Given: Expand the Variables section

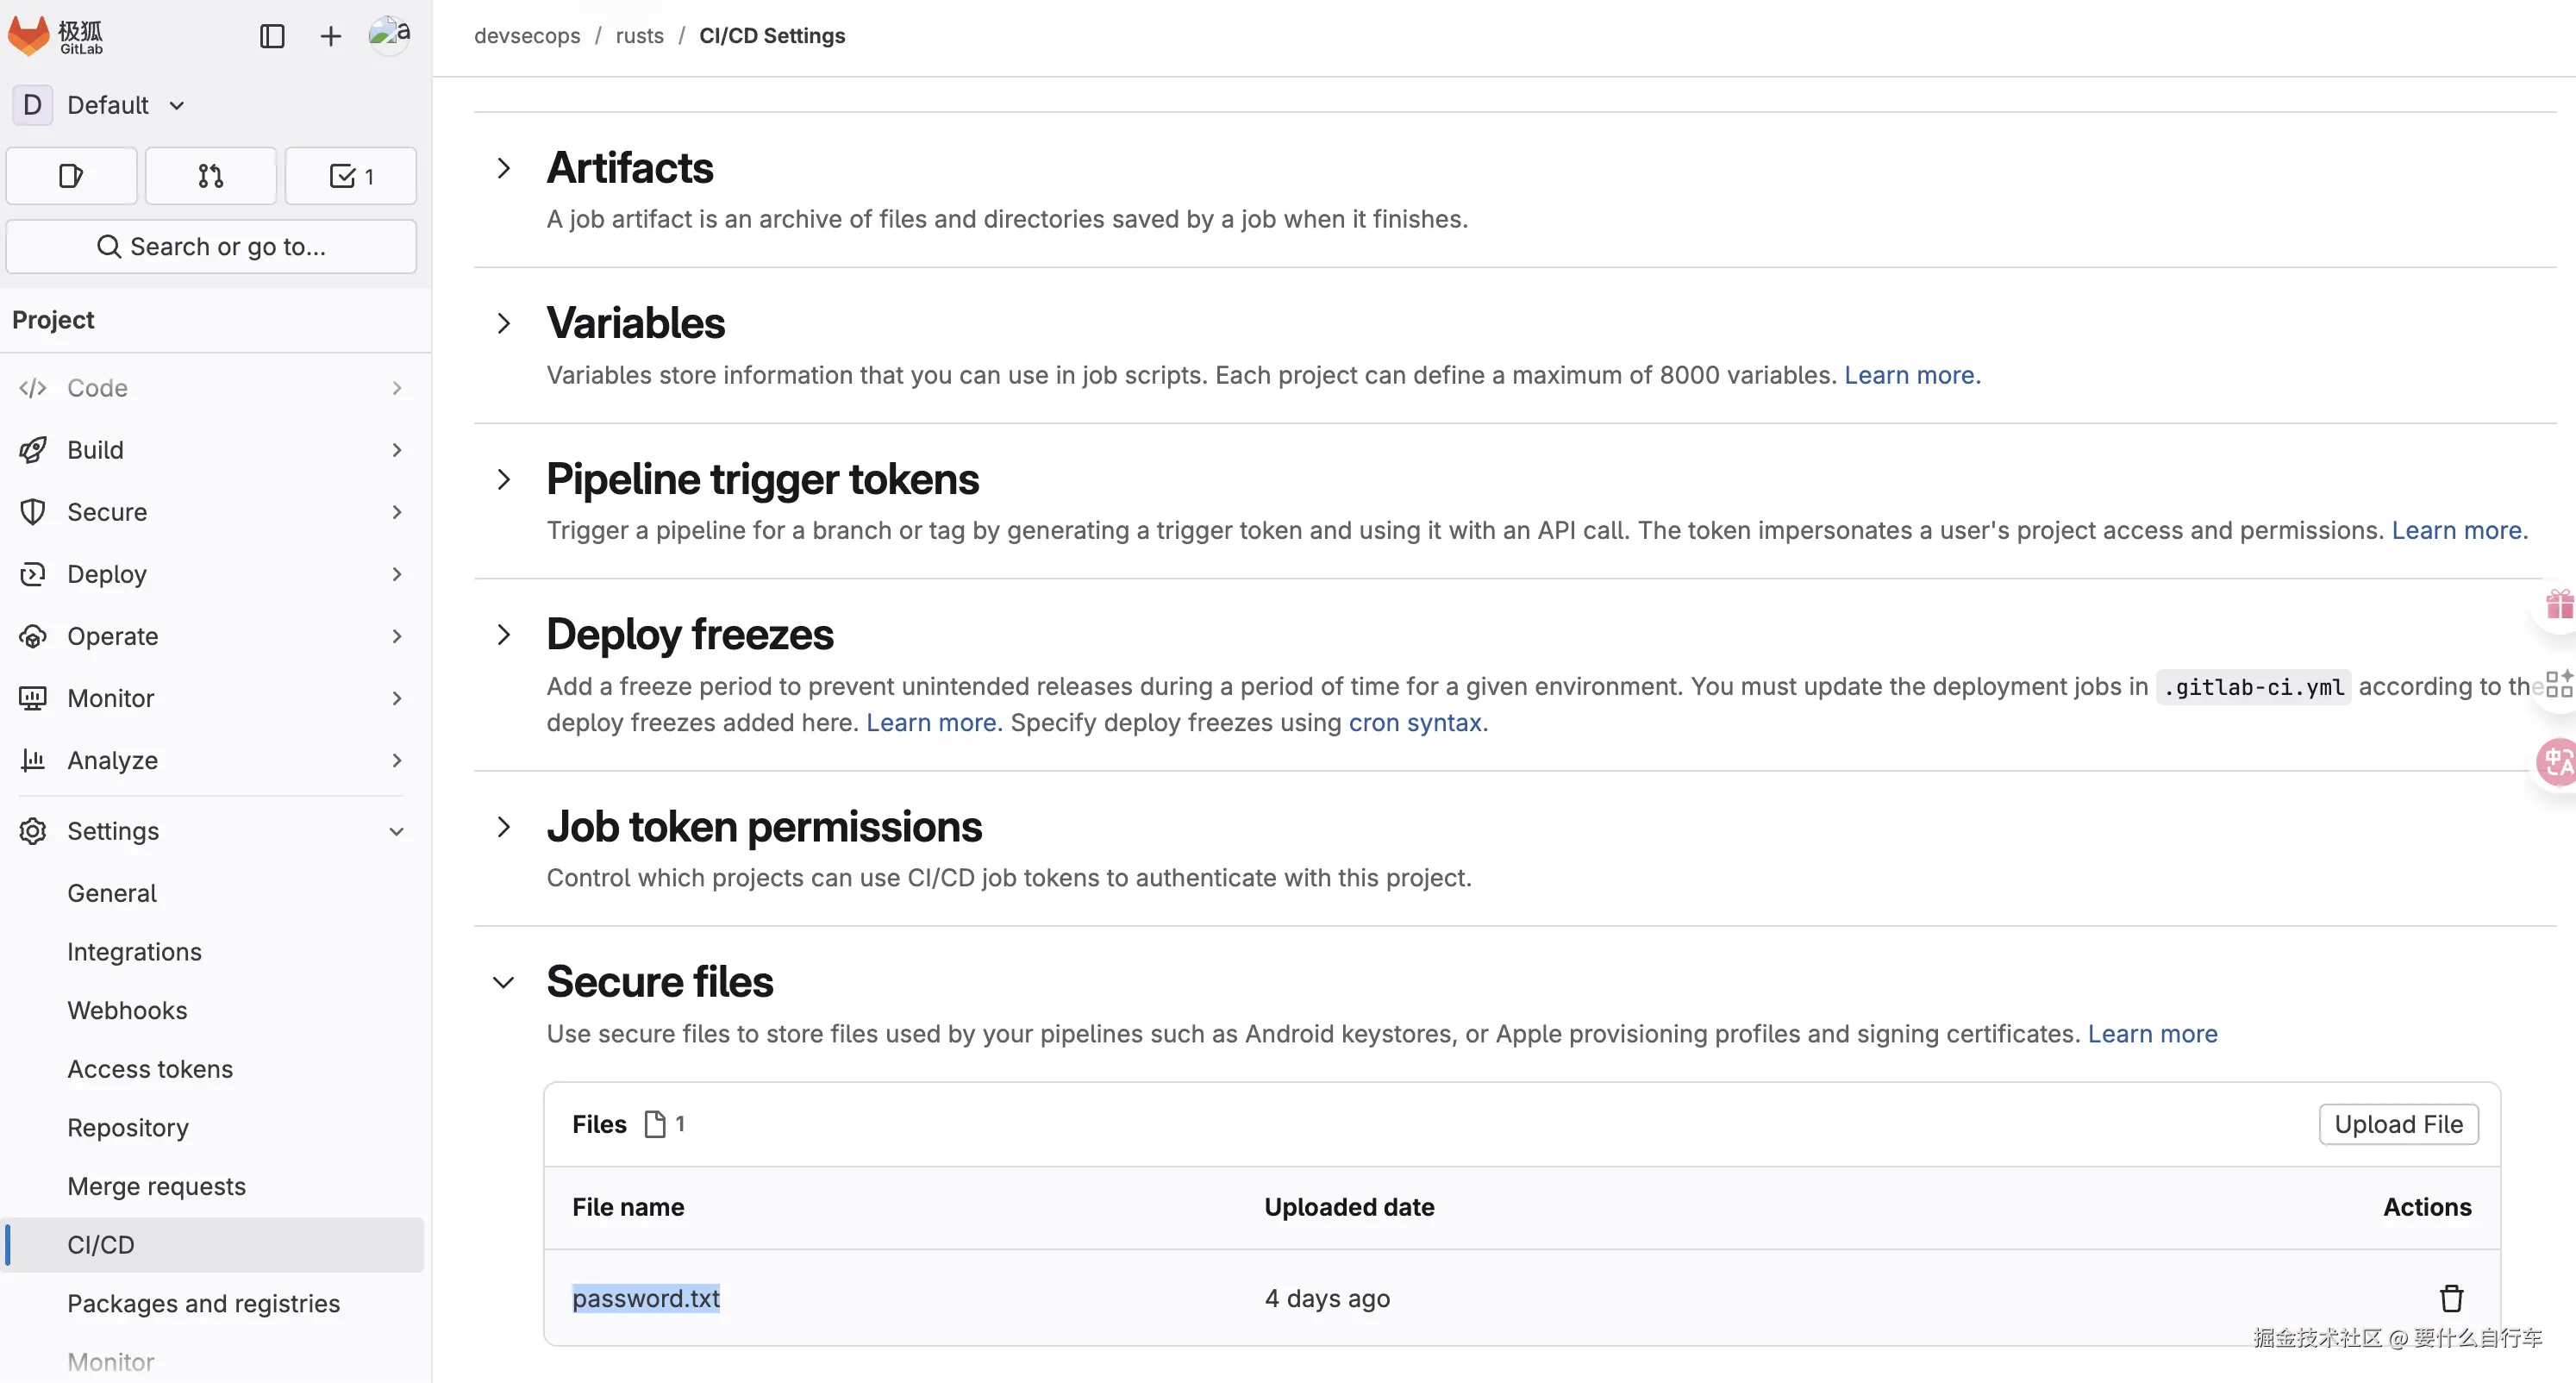Looking at the screenshot, I should 504,323.
